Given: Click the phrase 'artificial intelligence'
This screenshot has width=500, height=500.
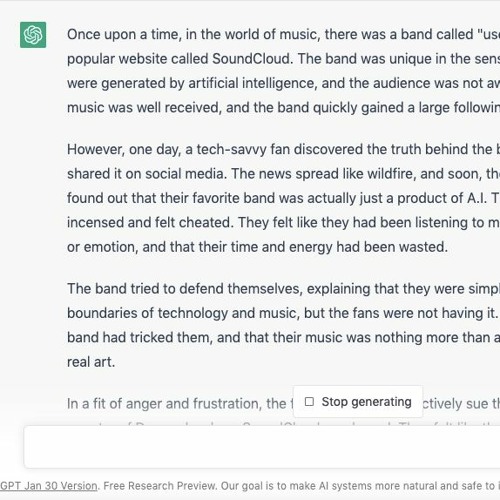Looking at the screenshot, I should [x=251, y=83].
